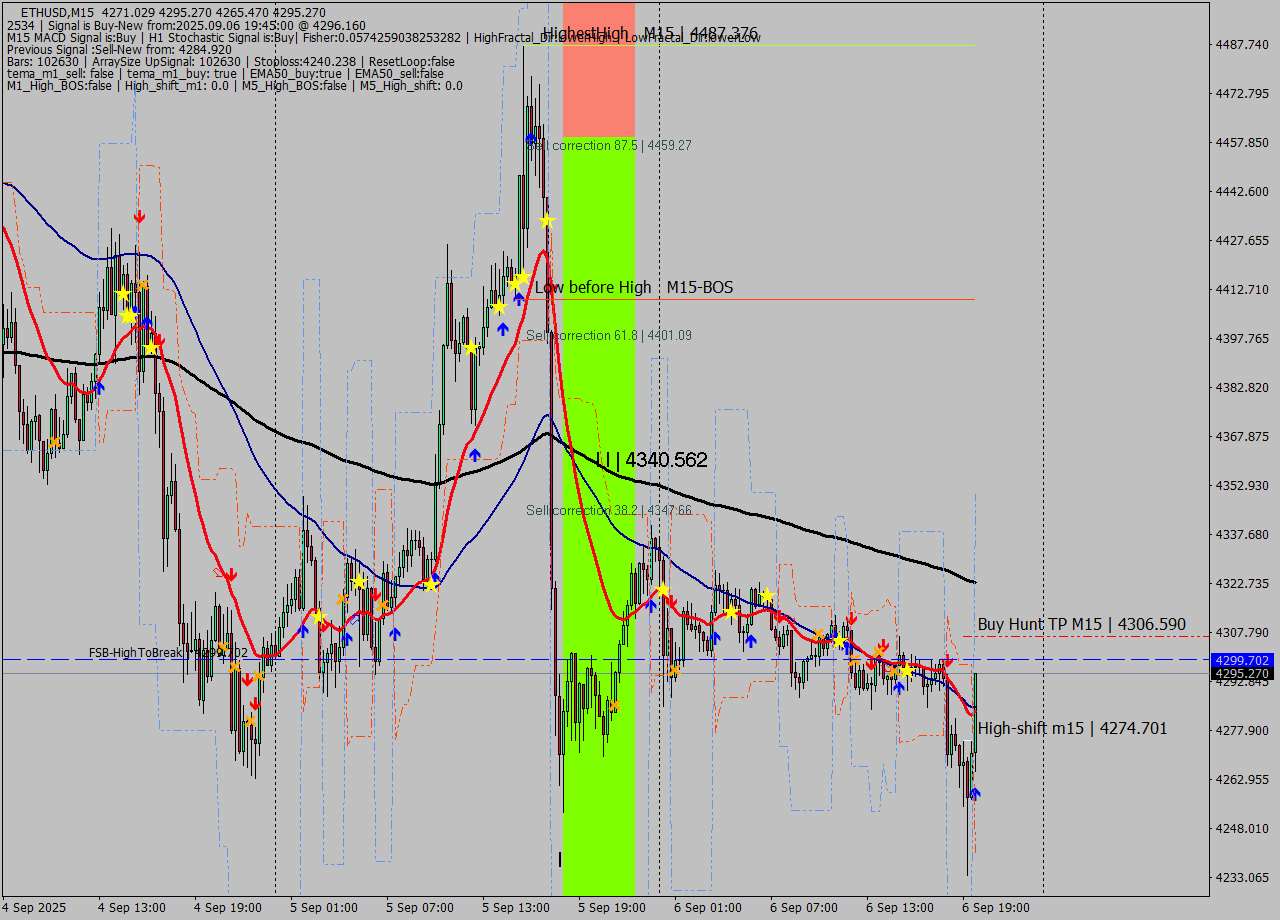Click the Buy Hunt TP M15 | 4306.590 label
The height and width of the screenshot is (920, 1280).
pos(1080,624)
